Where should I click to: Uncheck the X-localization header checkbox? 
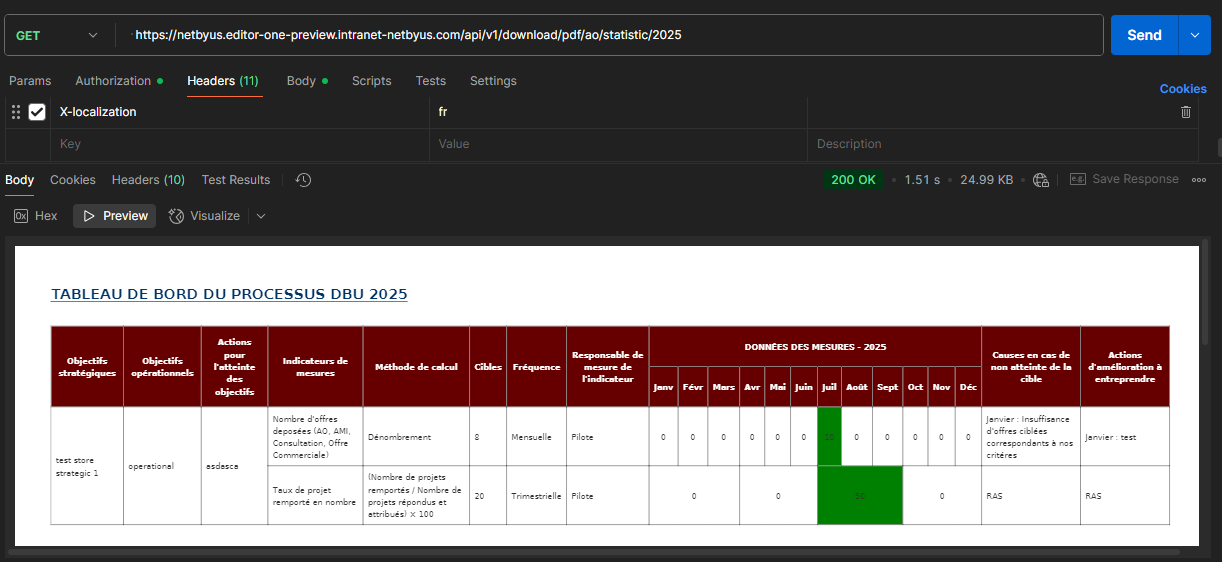[x=37, y=112]
